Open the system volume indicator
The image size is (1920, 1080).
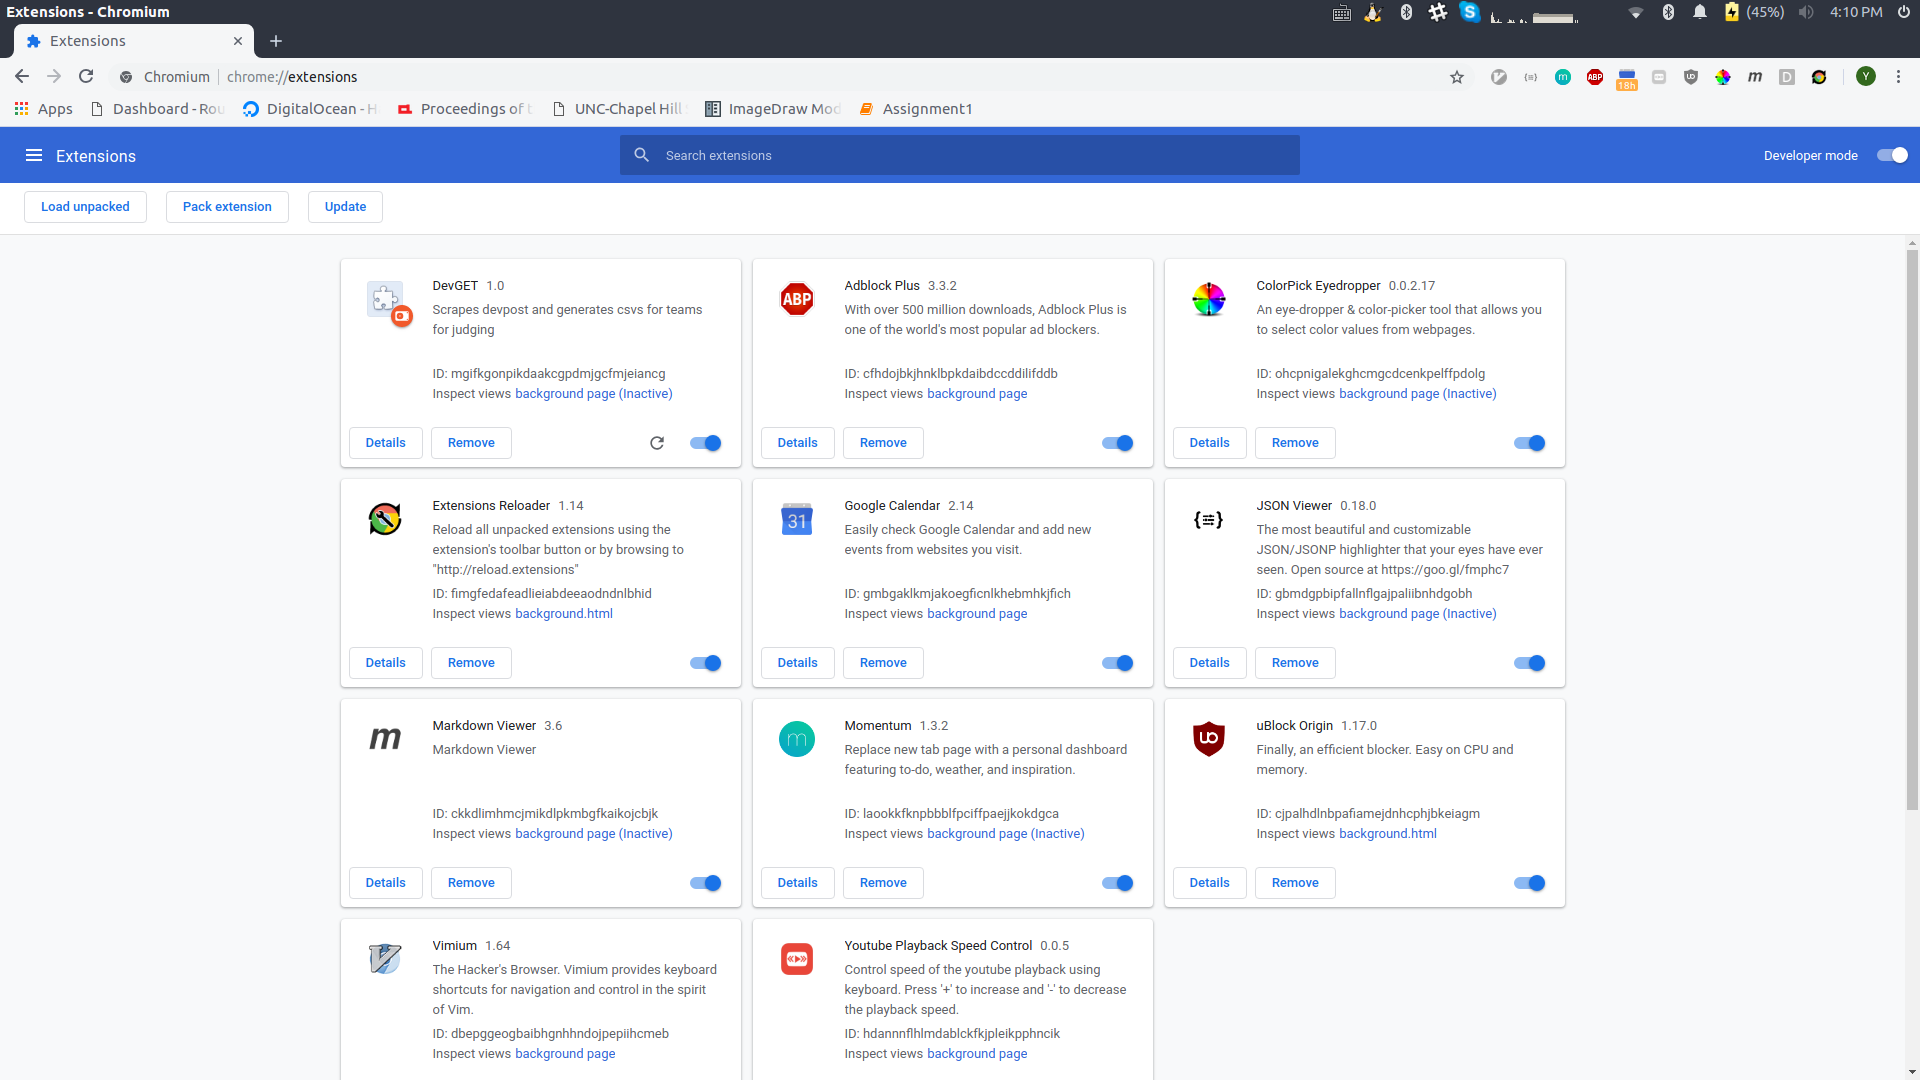(1806, 12)
